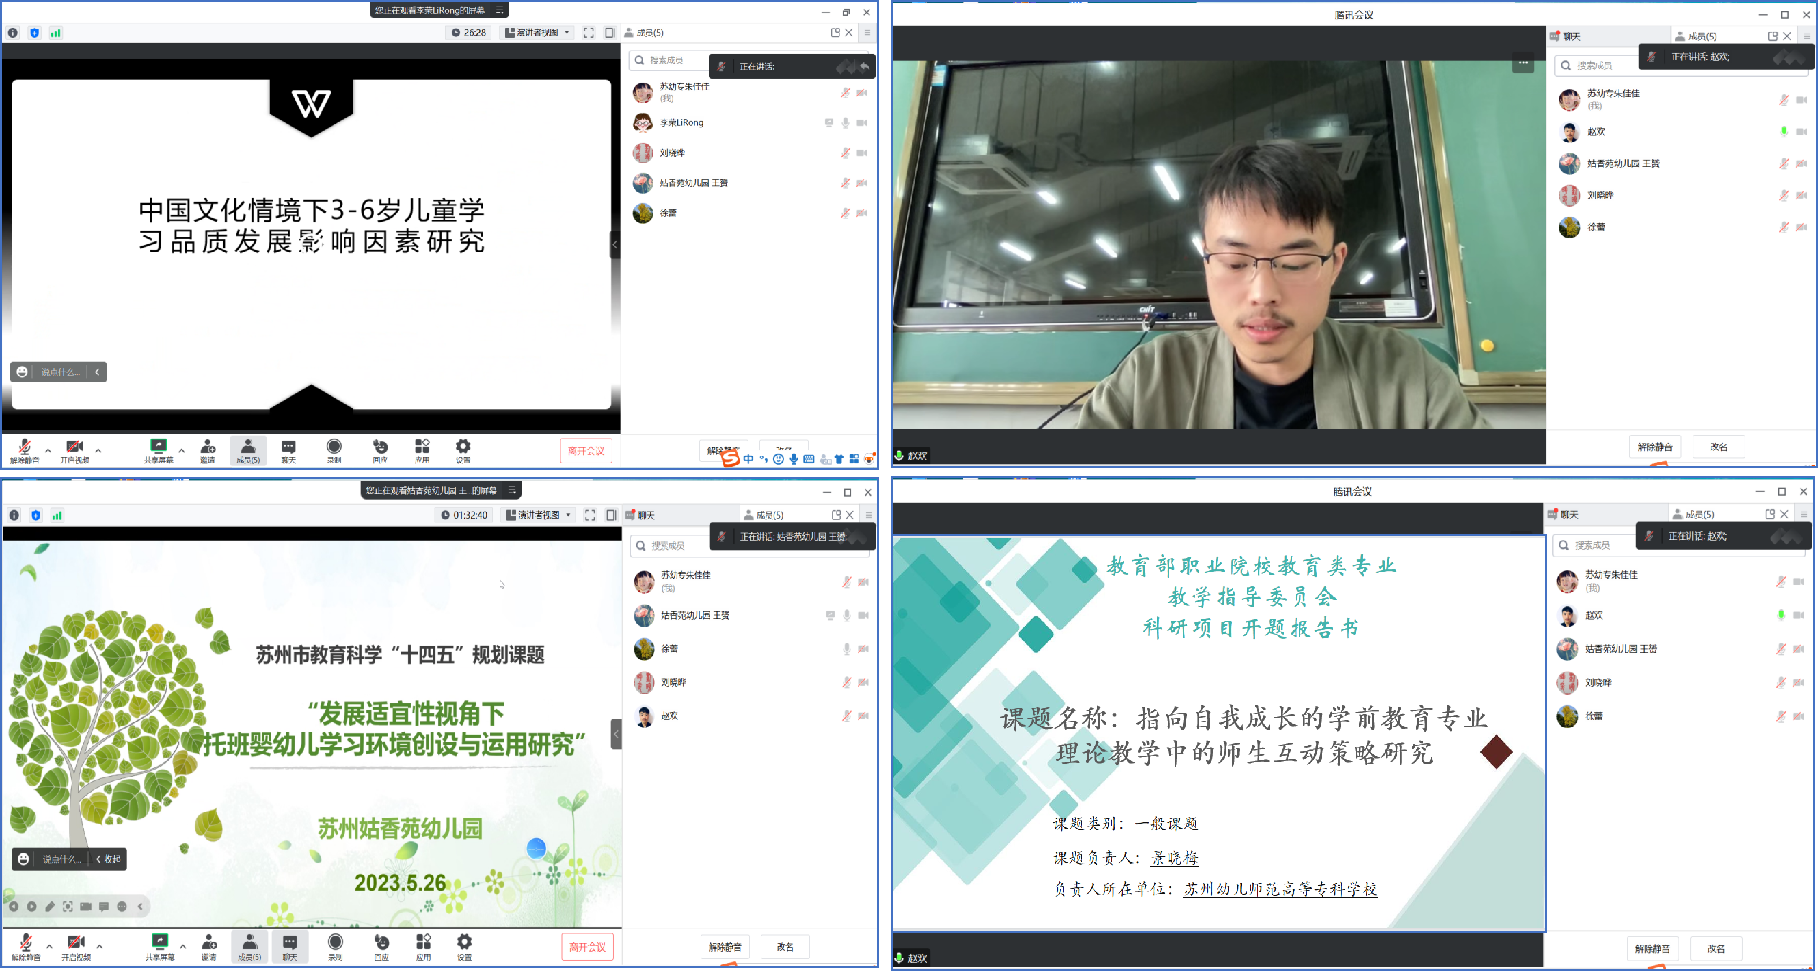Click Rename button under the webcam window's member list
Image resolution: width=1818 pixels, height=971 pixels.
point(1718,447)
